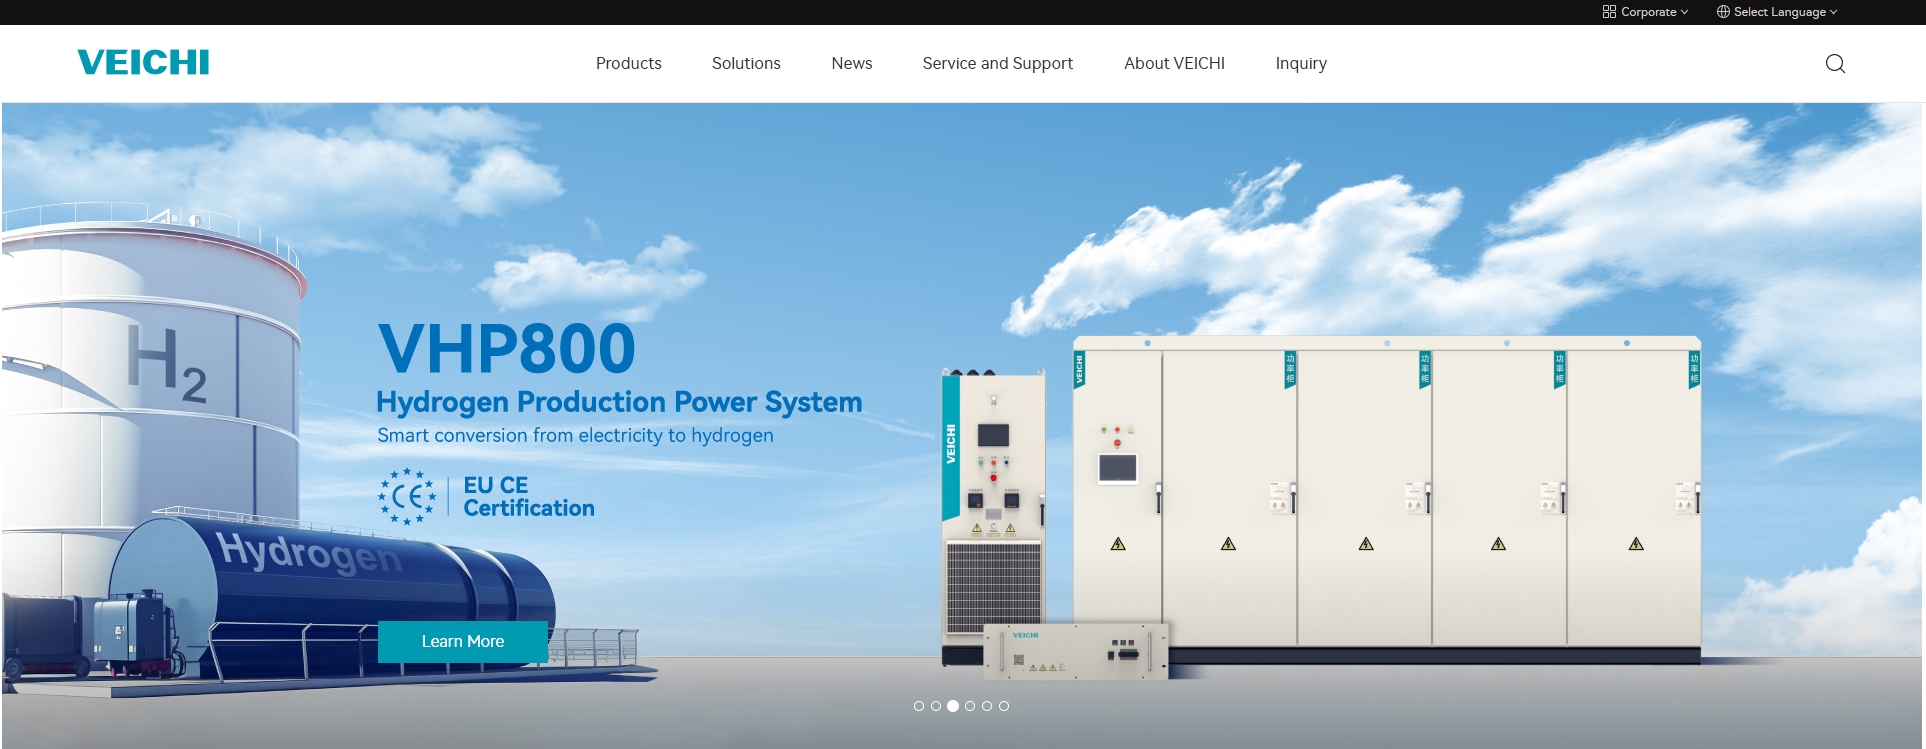Click the chevron arrow after Select Language
Screen dimensions: 1926x749
pyautogui.click(x=1833, y=12)
